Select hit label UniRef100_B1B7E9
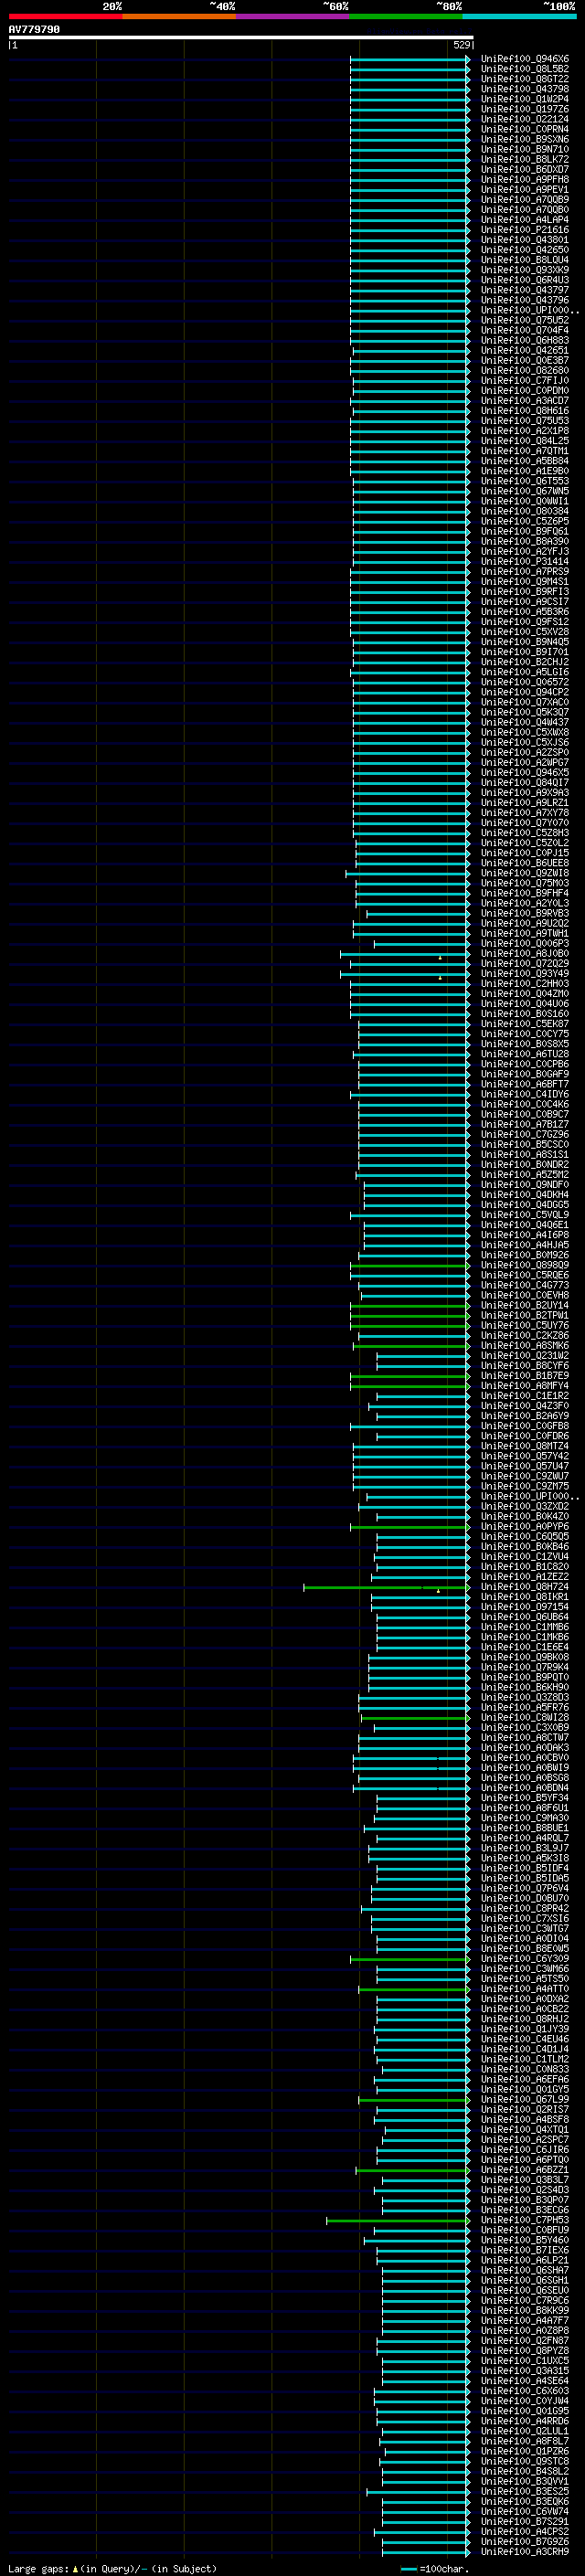The height and width of the screenshot is (2576, 585). tap(525, 1375)
